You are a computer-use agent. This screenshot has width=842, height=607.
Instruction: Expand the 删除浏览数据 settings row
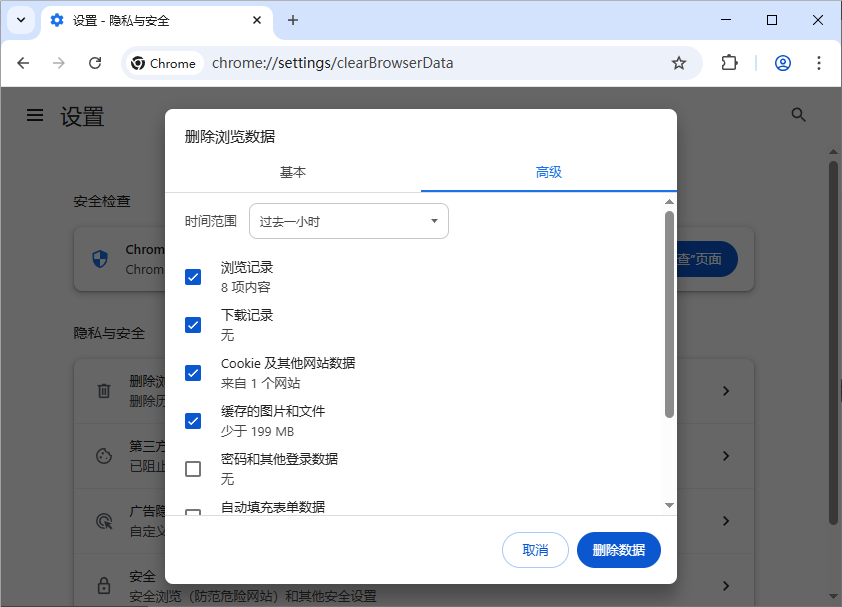726,391
